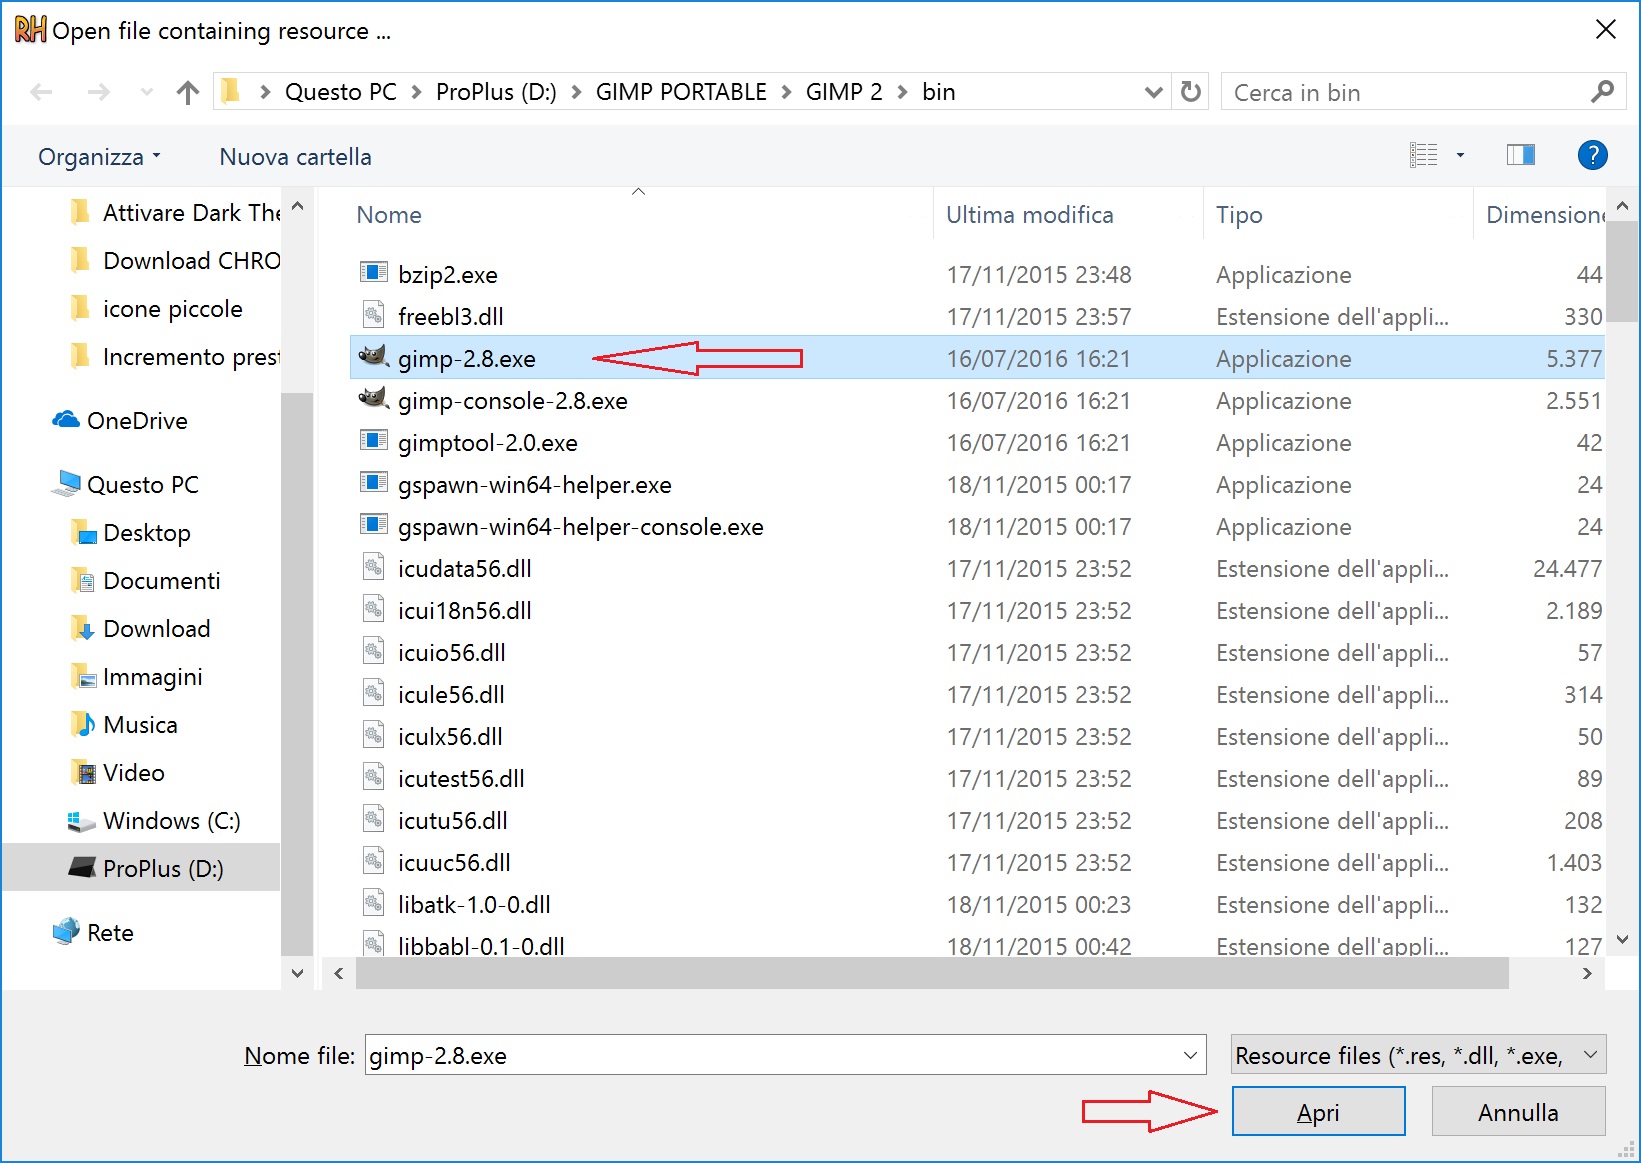1641x1163 pixels.
Task: Select the icuio56.dll file icon
Action: click(x=374, y=651)
